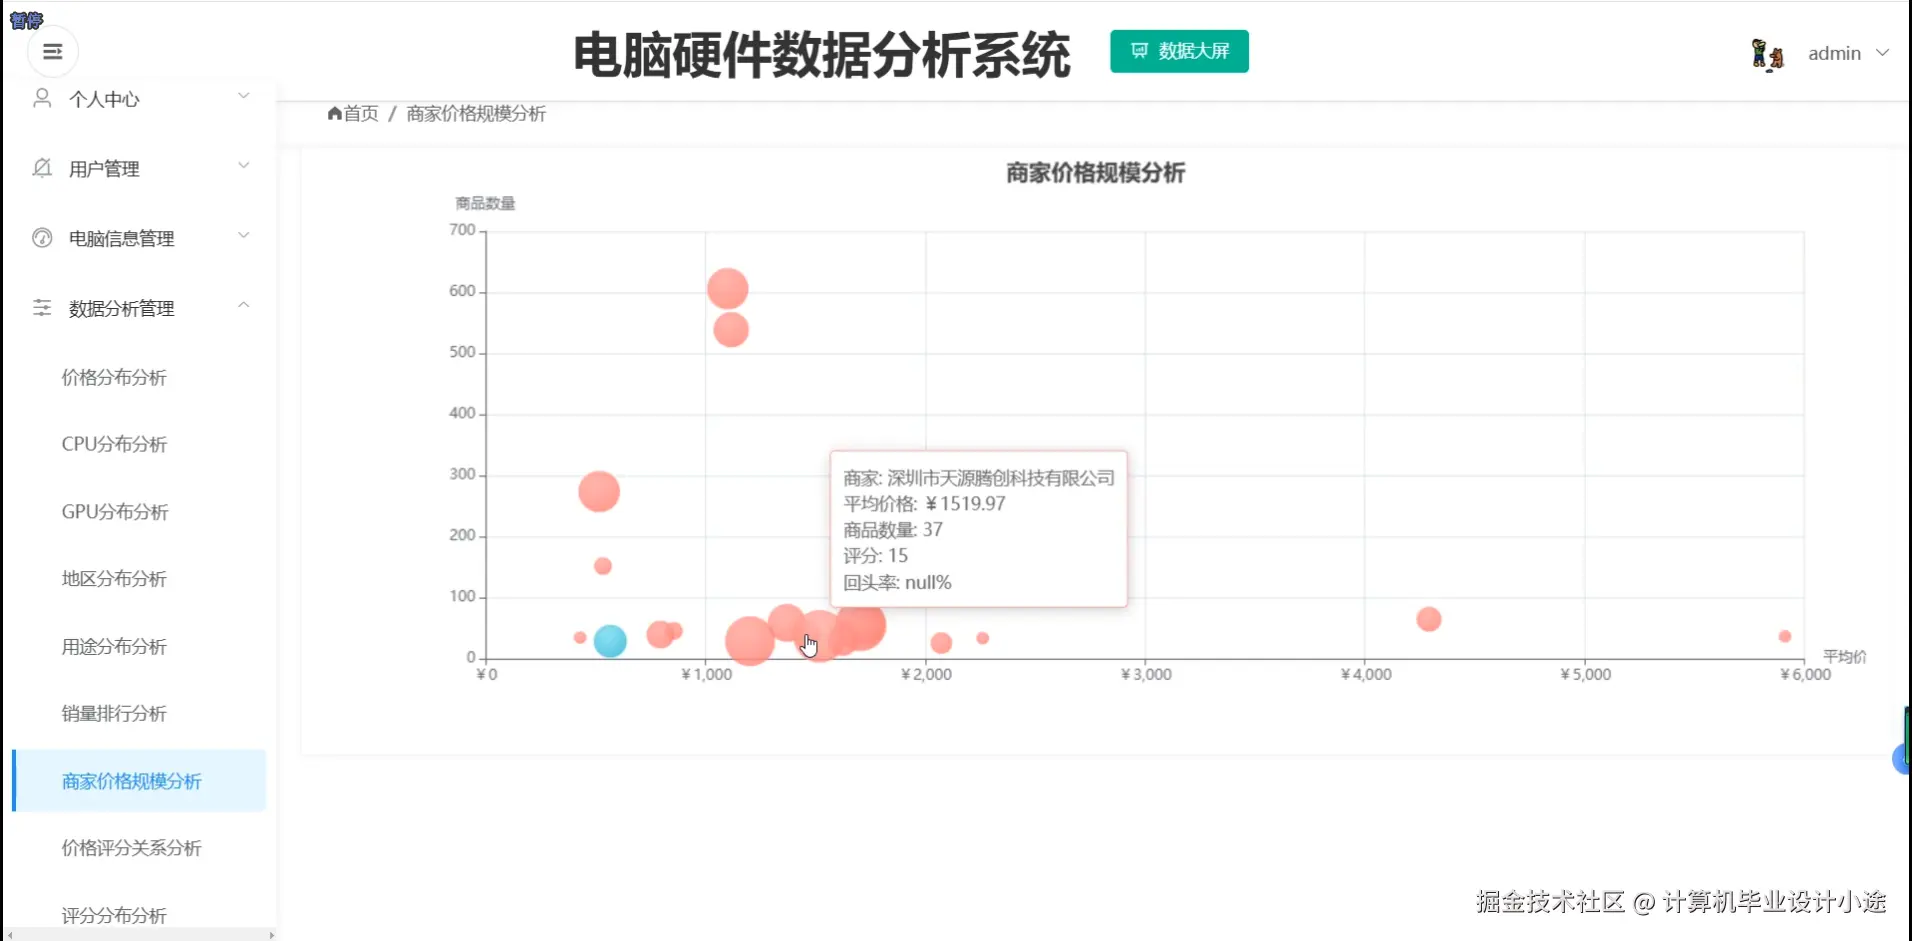
Task: Click the hamburger sidebar collapse icon
Action: (52, 51)
